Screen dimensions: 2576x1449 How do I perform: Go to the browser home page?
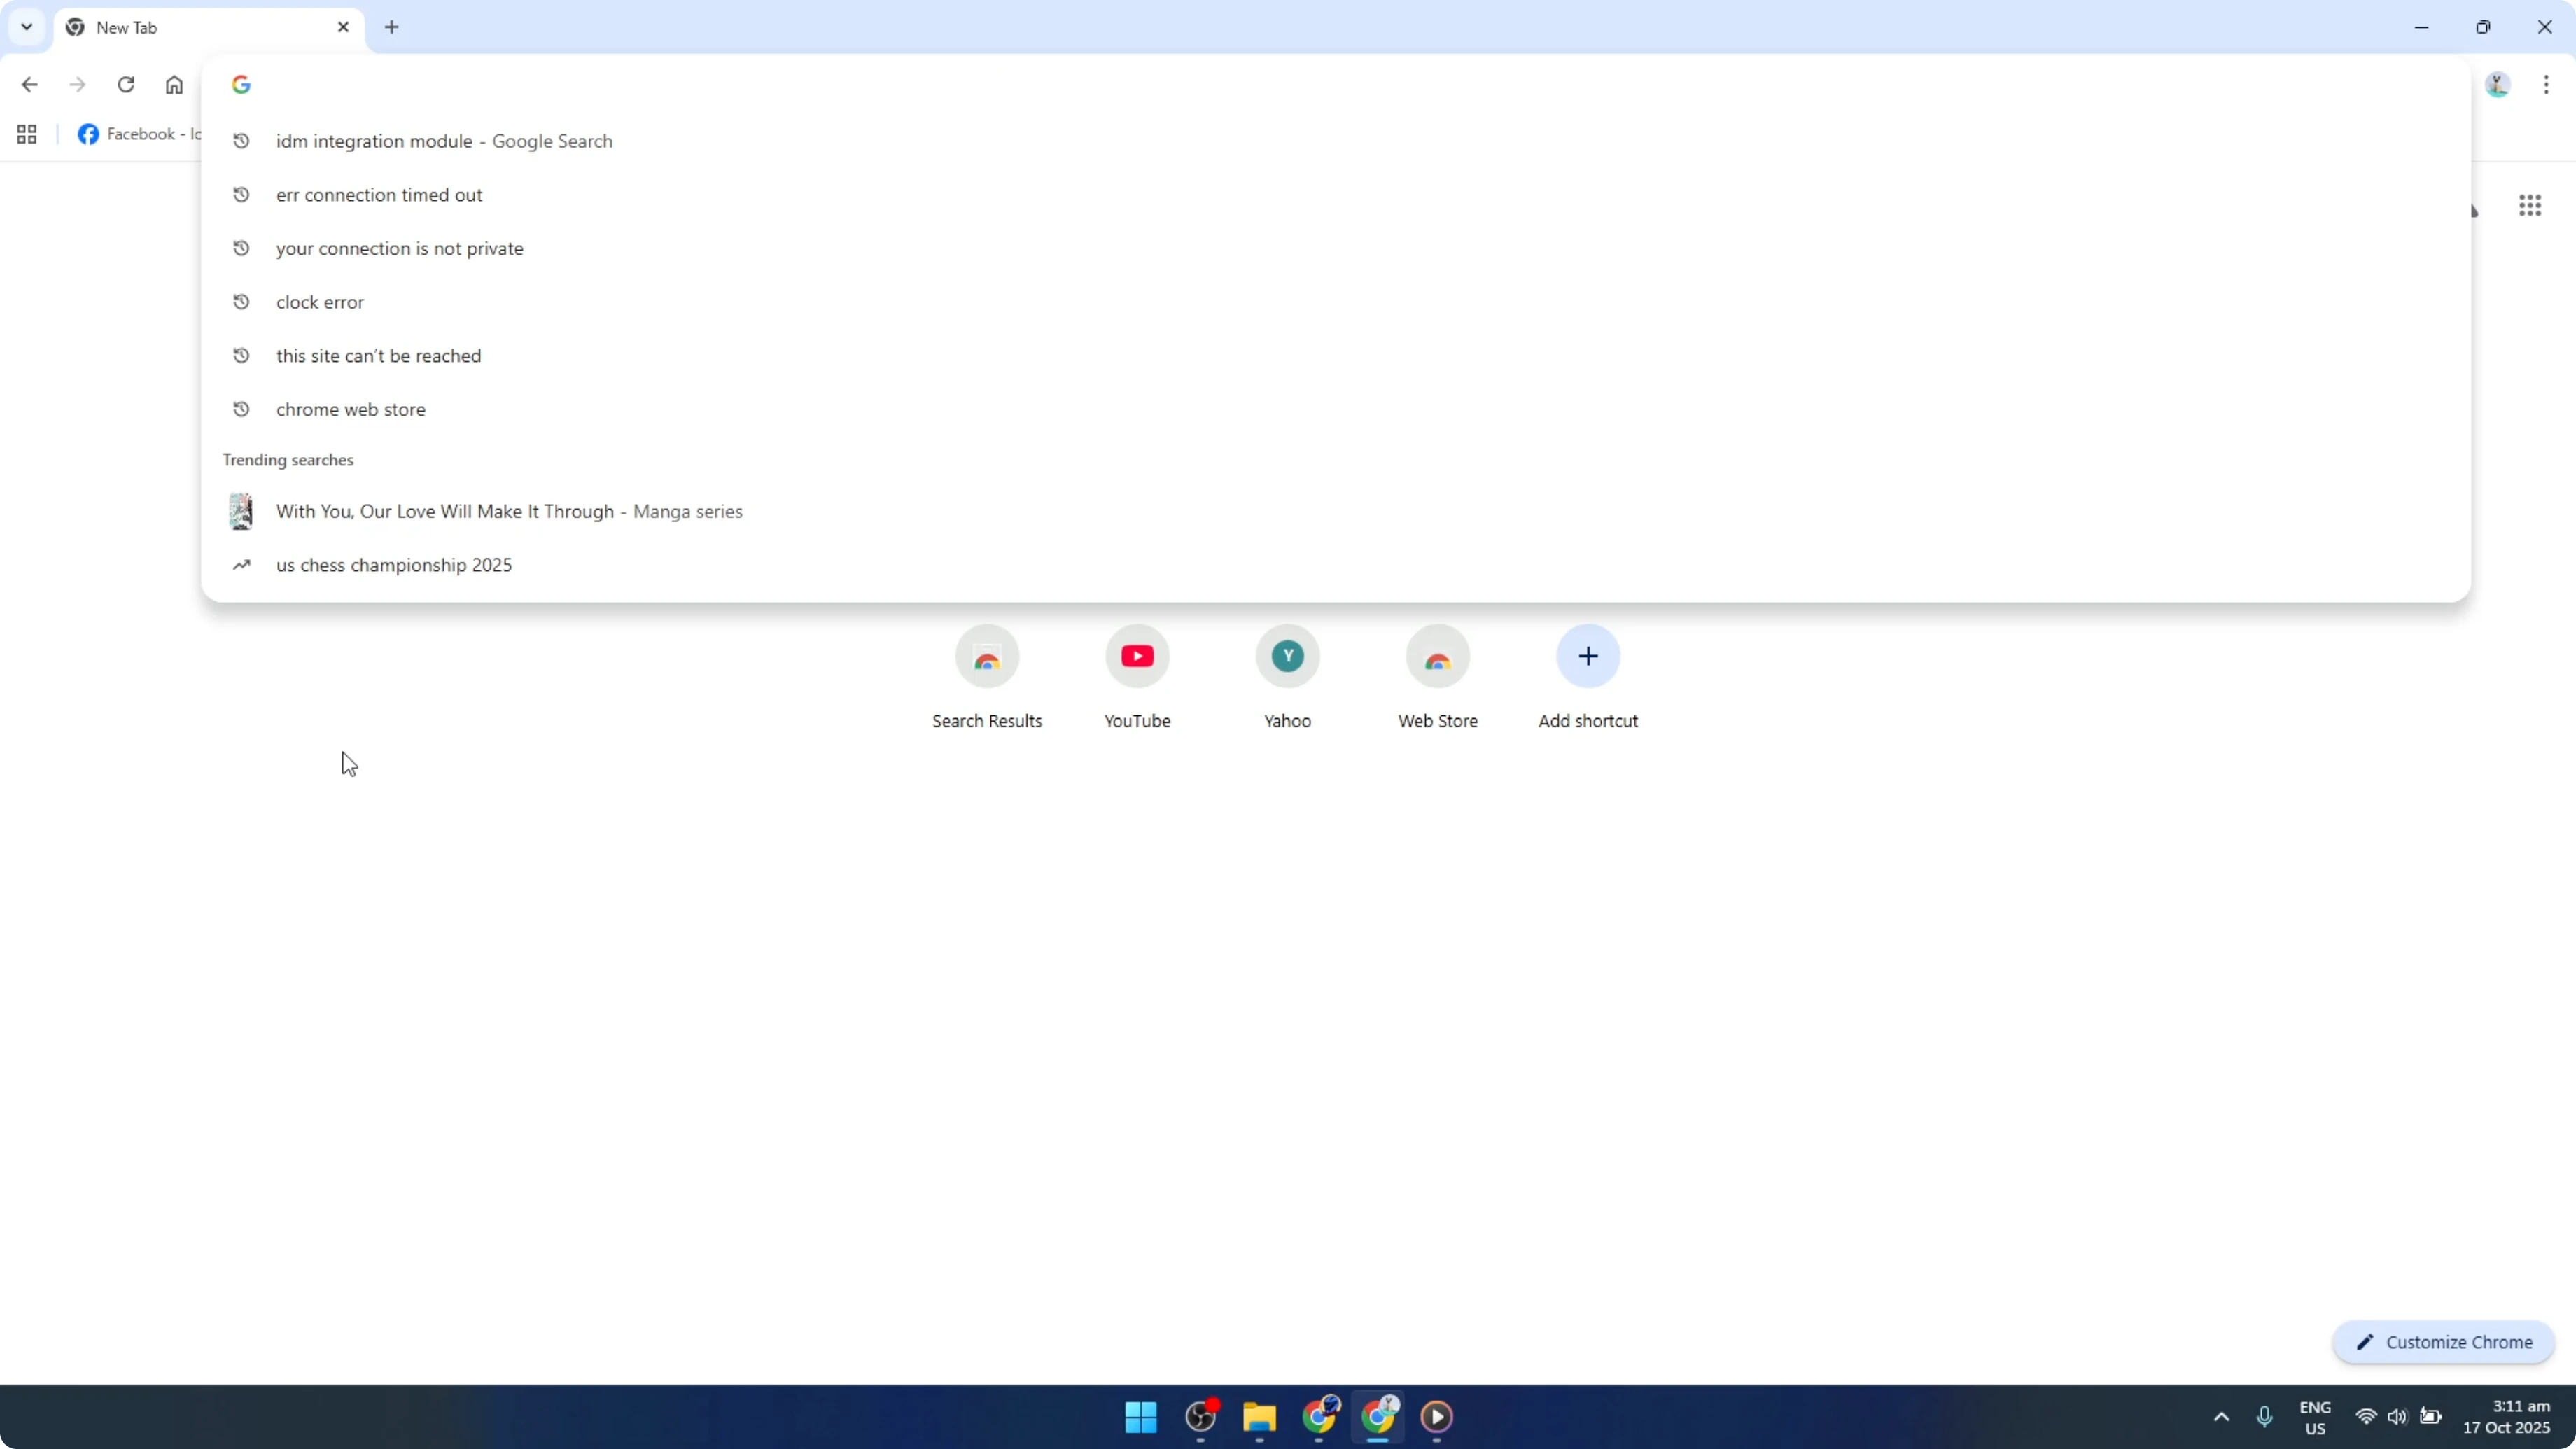coord(174,84)
